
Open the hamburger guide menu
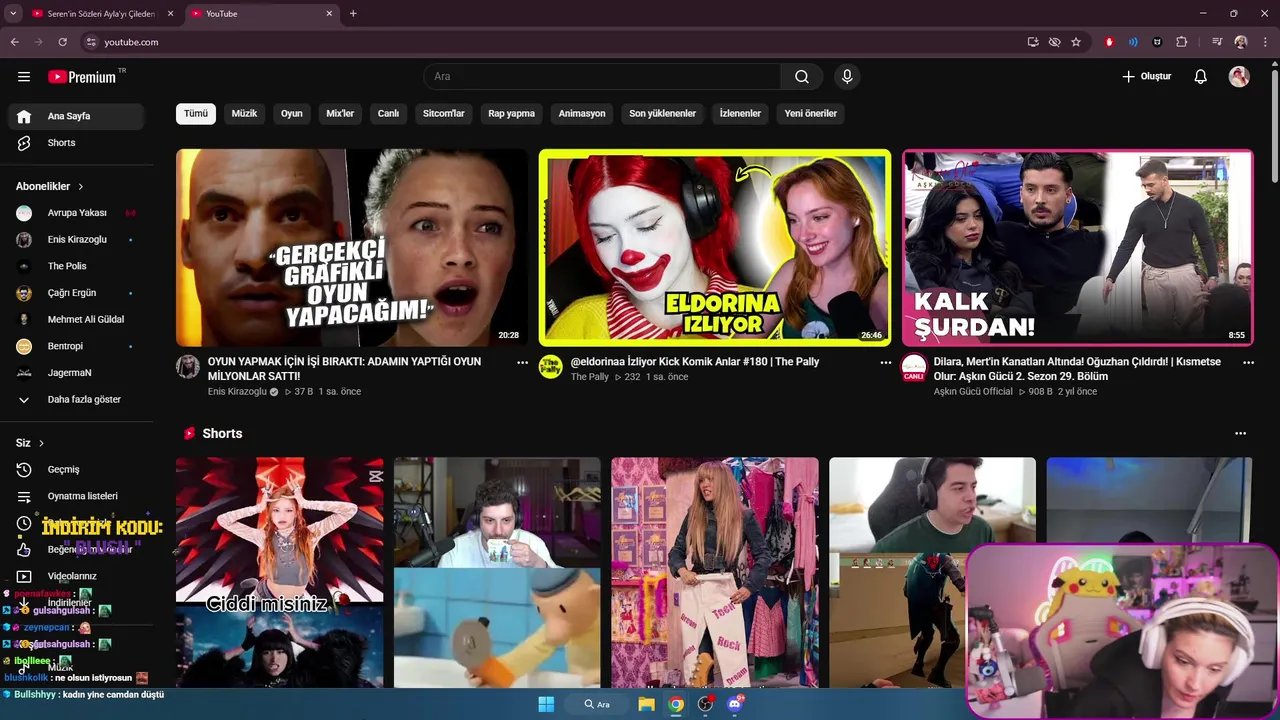(x=24, y=76)
